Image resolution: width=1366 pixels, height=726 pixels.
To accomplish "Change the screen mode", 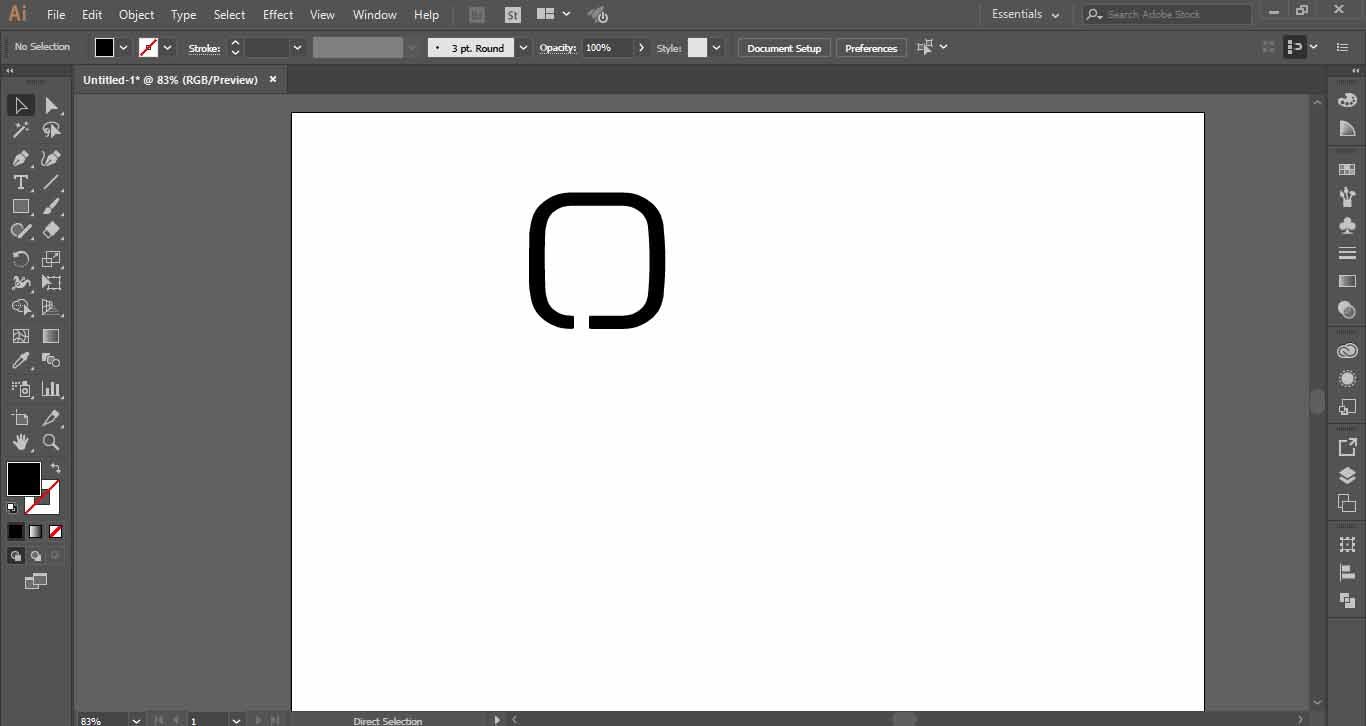I will (36, 581).
